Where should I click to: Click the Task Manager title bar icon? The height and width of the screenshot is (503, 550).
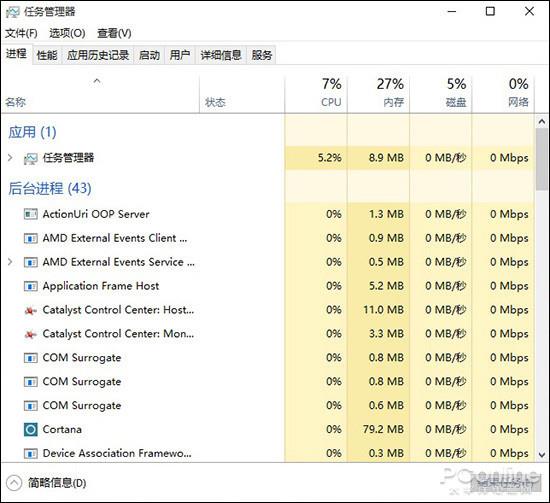point(13,12)
